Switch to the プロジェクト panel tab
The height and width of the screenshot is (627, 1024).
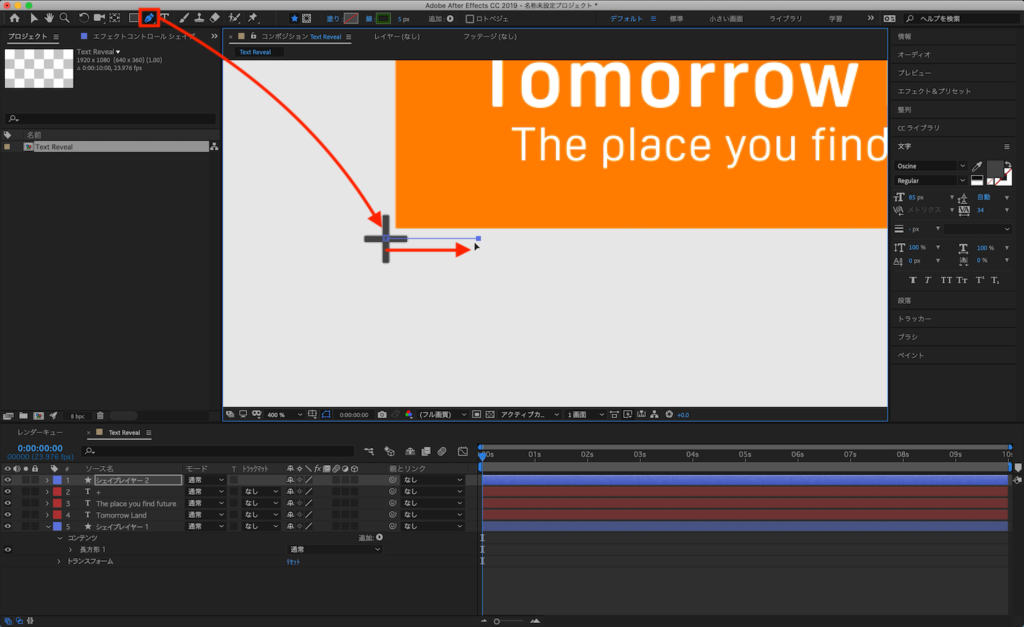tap(27, 37)
